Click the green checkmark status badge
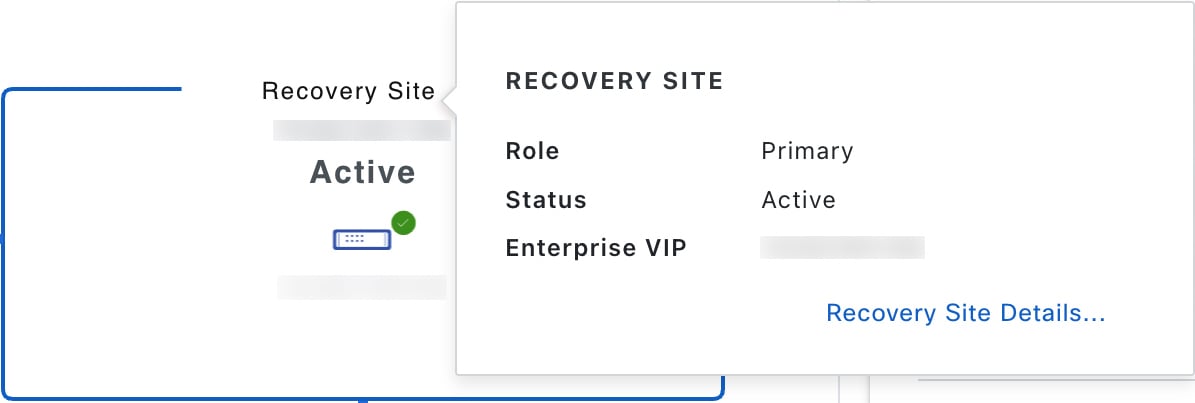 coord(403,223)
